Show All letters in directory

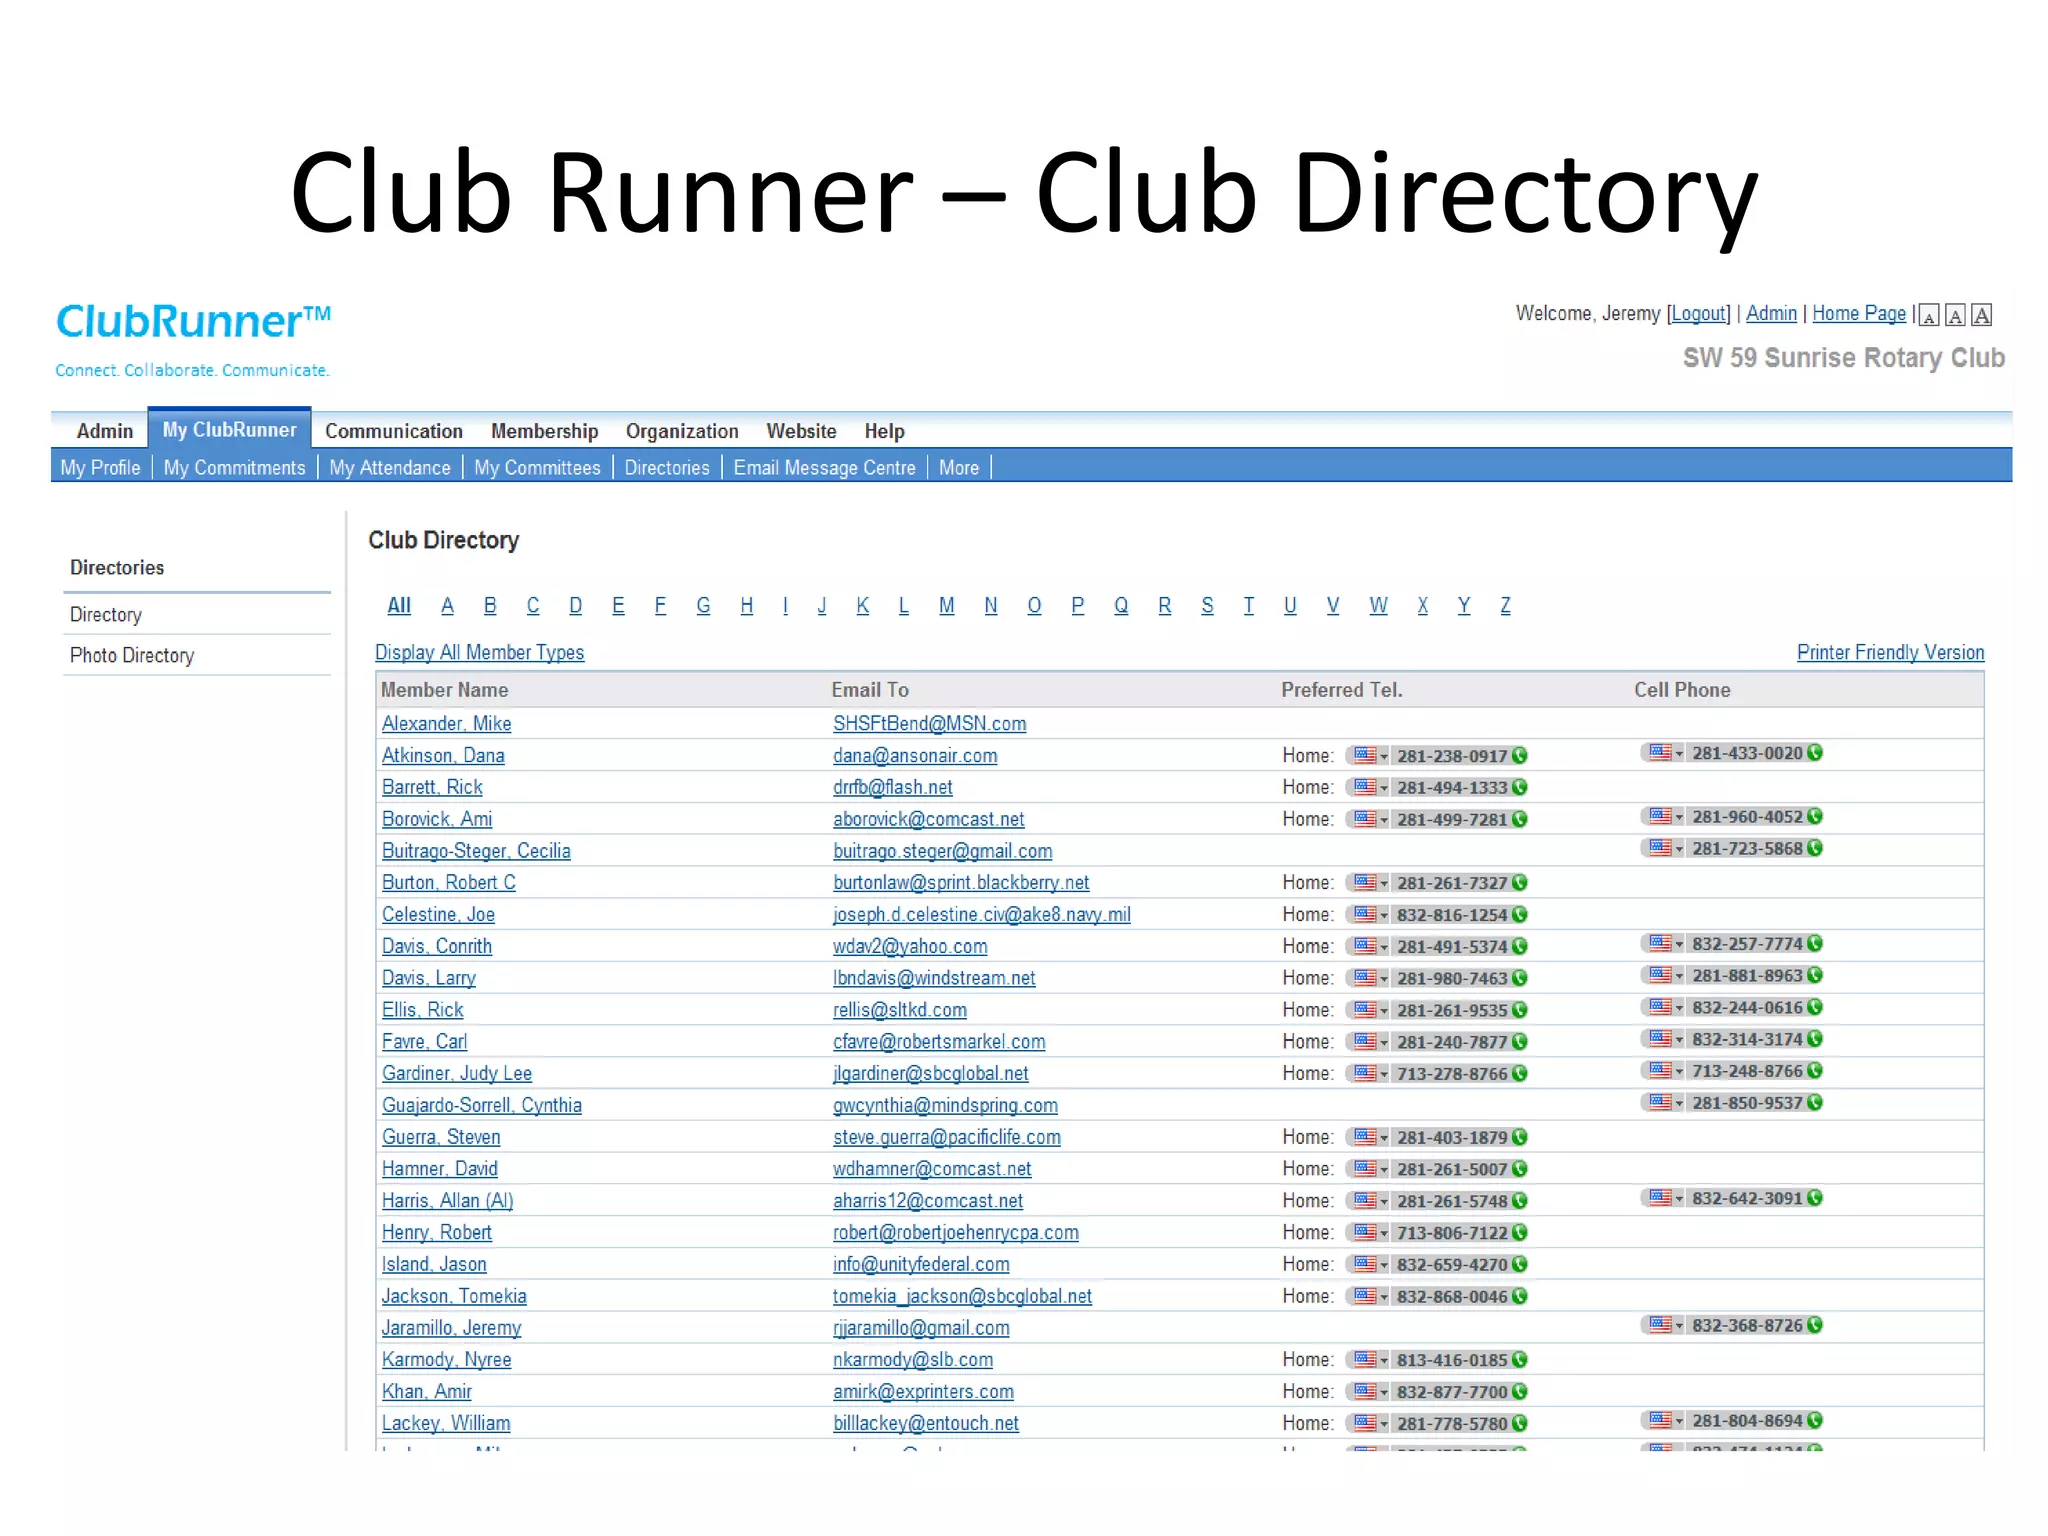[399, 606]
